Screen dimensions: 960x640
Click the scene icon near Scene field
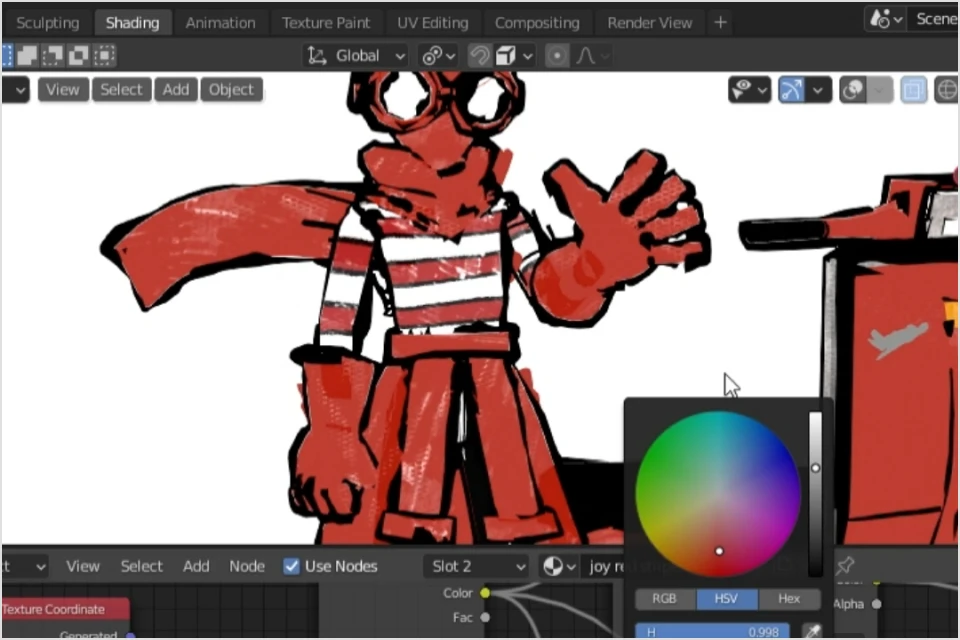coord(880,20)
